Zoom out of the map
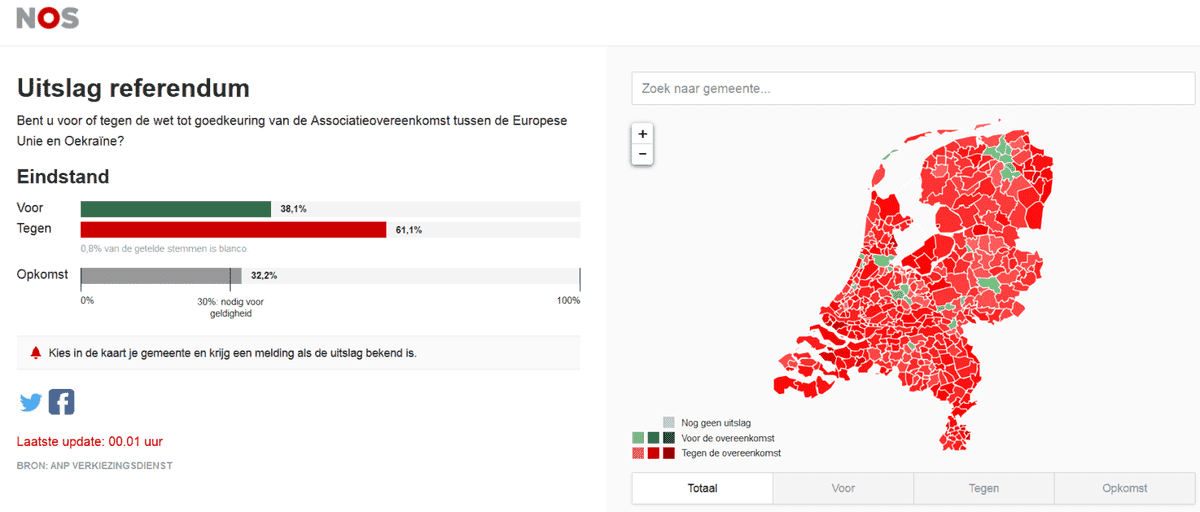 tap(642, 154)
